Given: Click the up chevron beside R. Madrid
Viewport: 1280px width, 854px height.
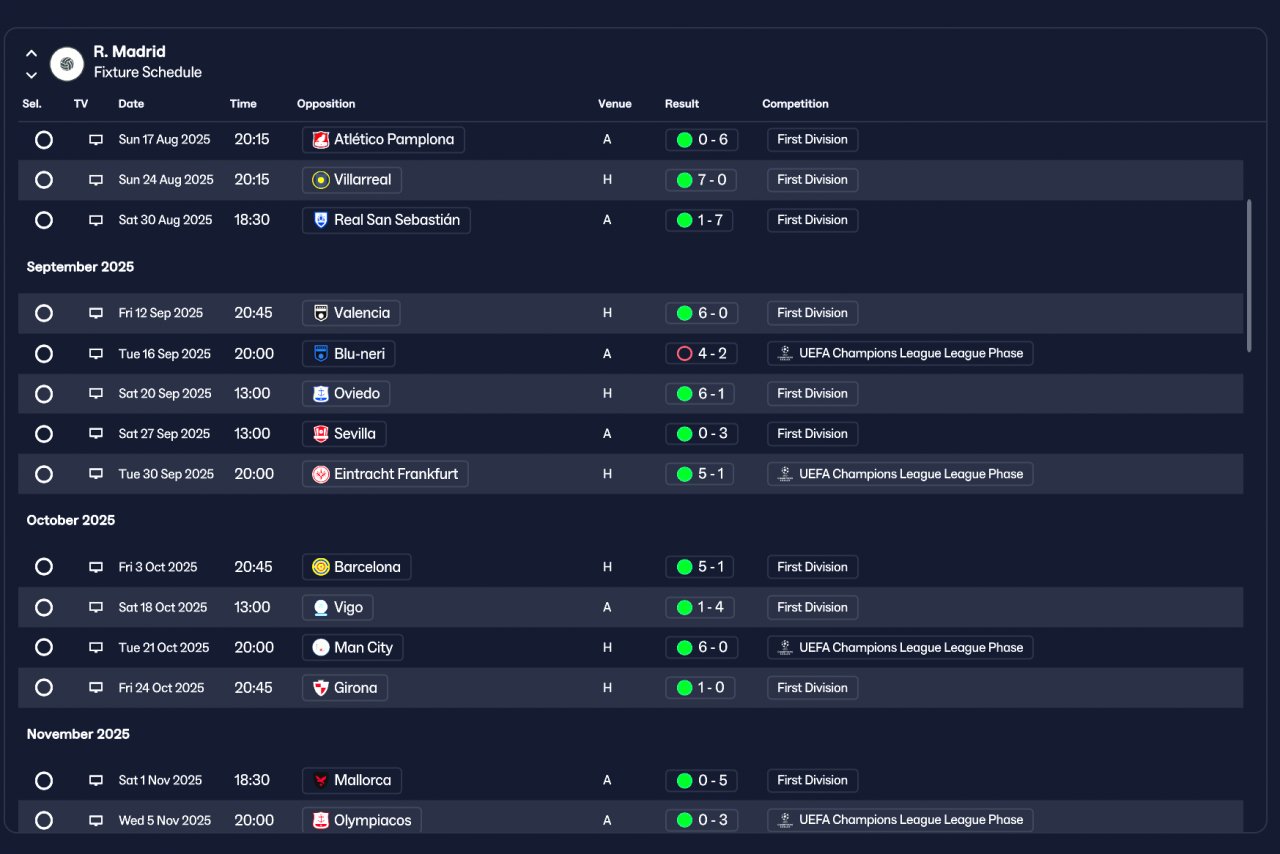Looking at the screenshot, I should coord(31,53).
